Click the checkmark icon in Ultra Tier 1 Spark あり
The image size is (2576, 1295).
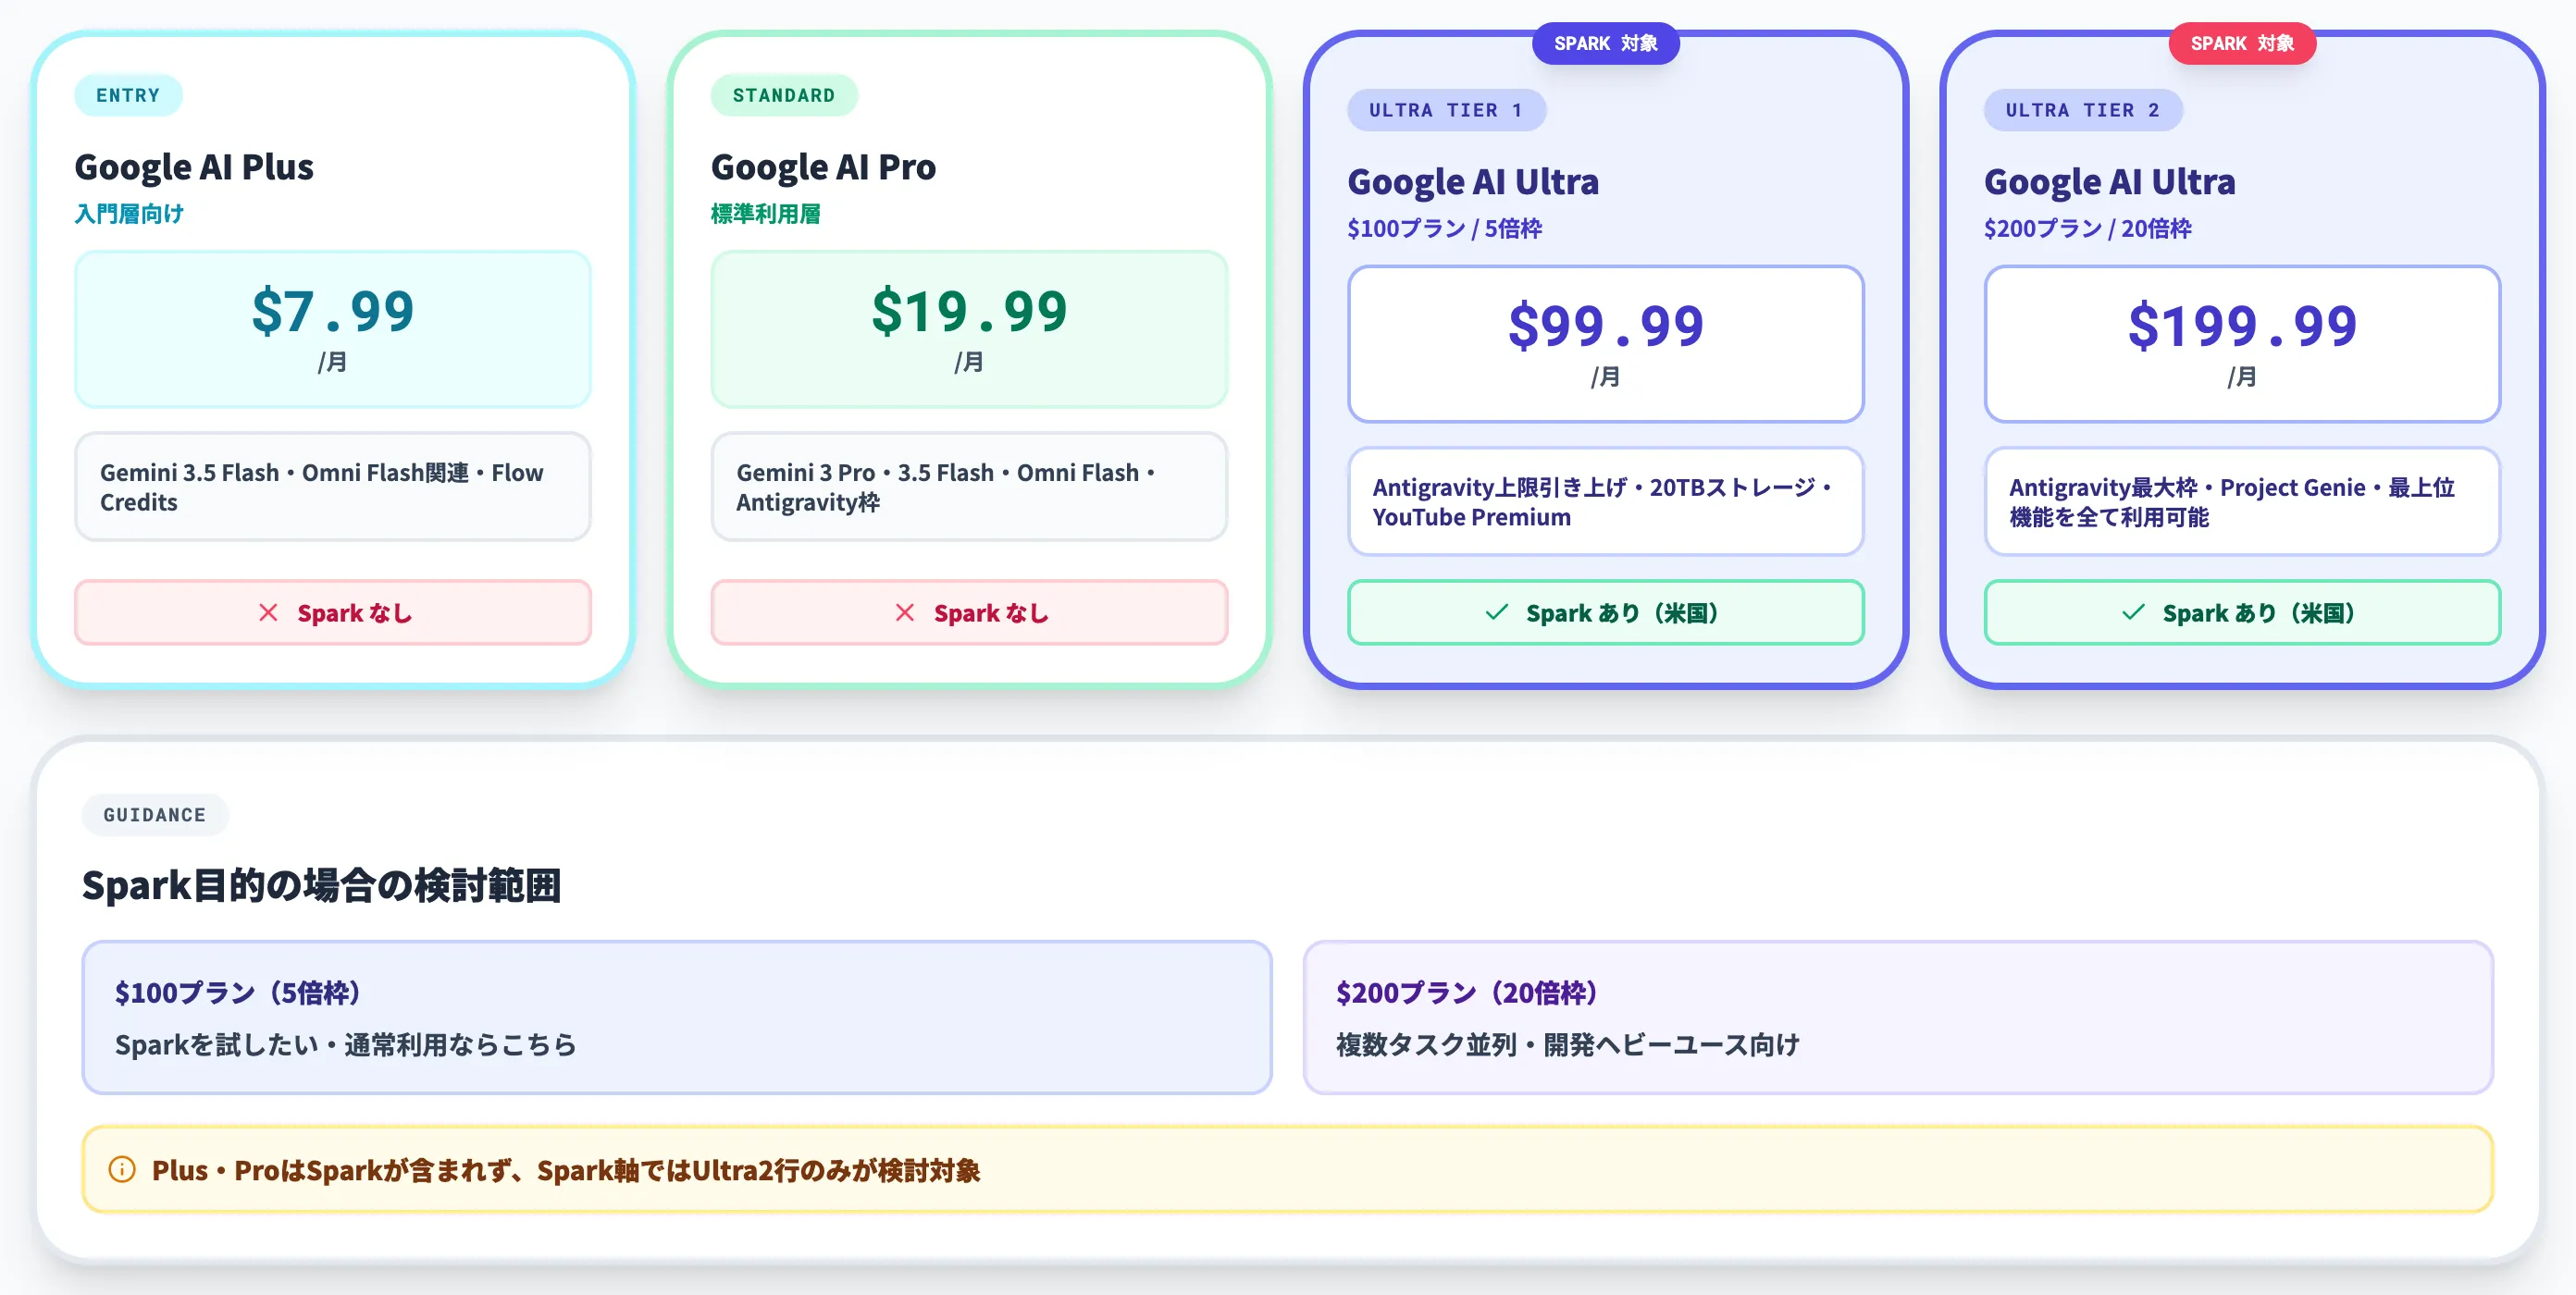[1496, 612]
